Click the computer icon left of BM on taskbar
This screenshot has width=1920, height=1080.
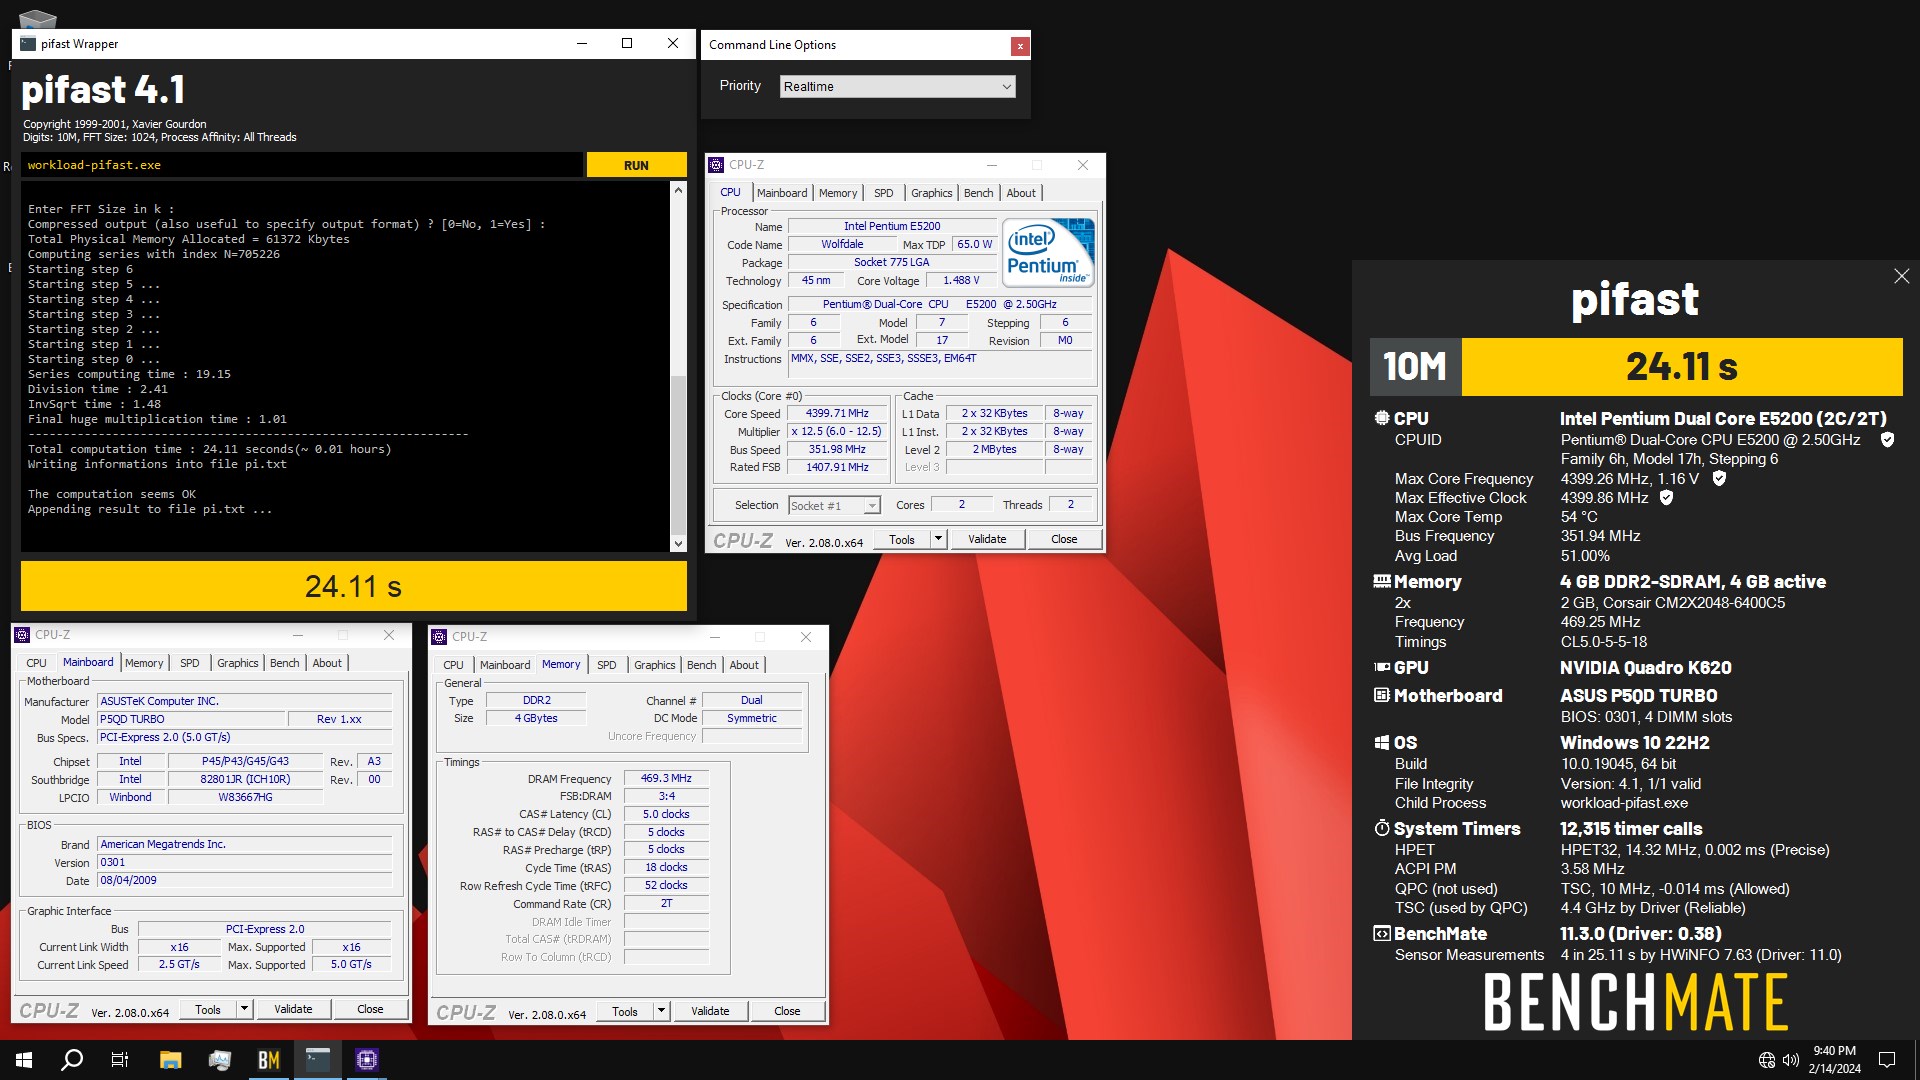[x=220, y=1060]
